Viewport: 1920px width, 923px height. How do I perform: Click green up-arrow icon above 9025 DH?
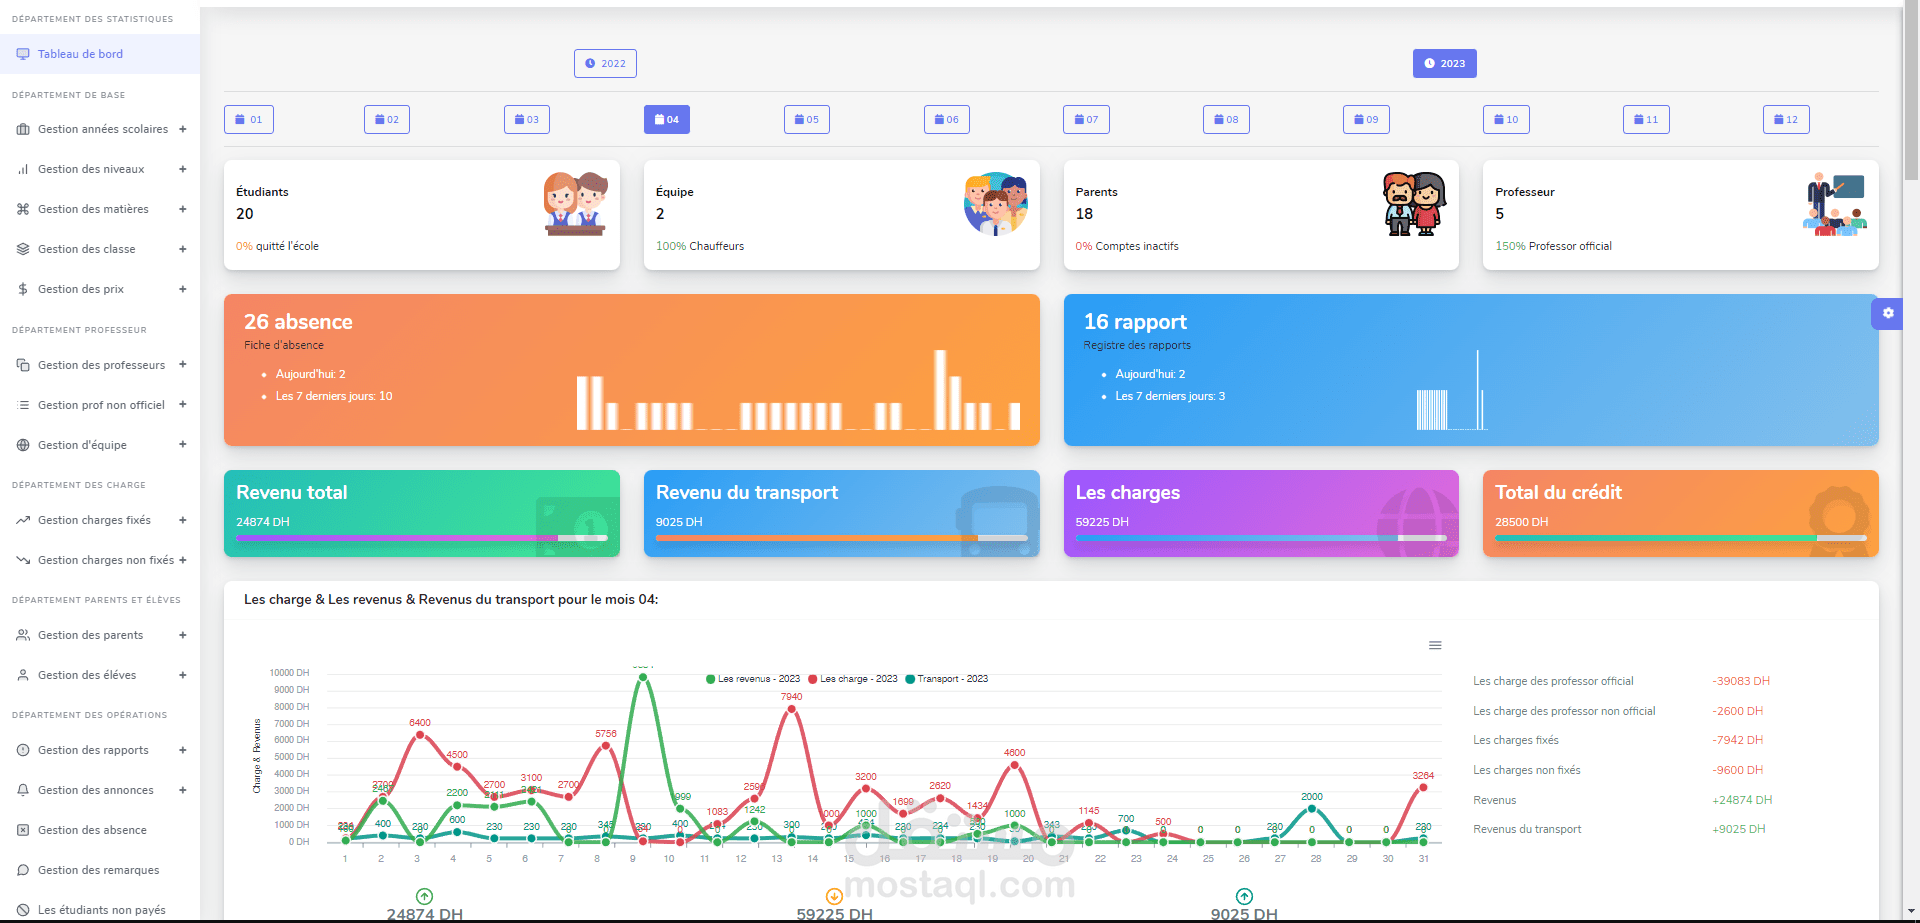tap(1244, 896)
